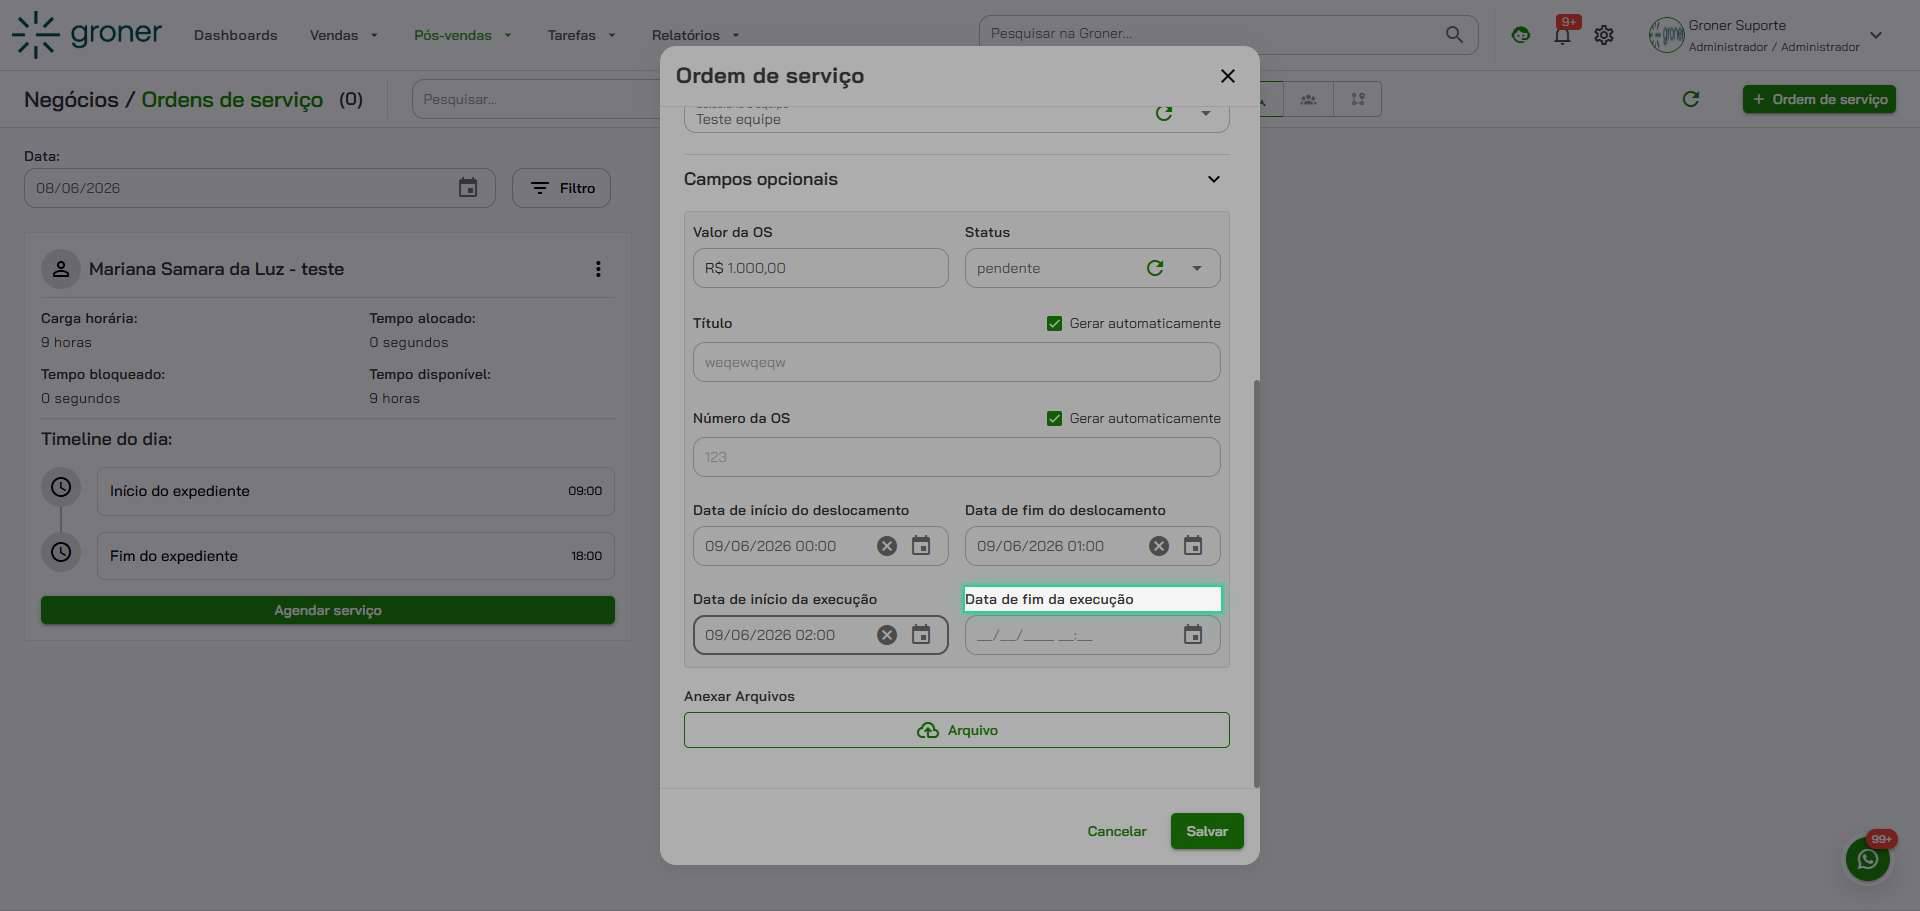Open the Pós-vendas menu
The height and width of the screenshot is (911, 1920).
[463, 35]
